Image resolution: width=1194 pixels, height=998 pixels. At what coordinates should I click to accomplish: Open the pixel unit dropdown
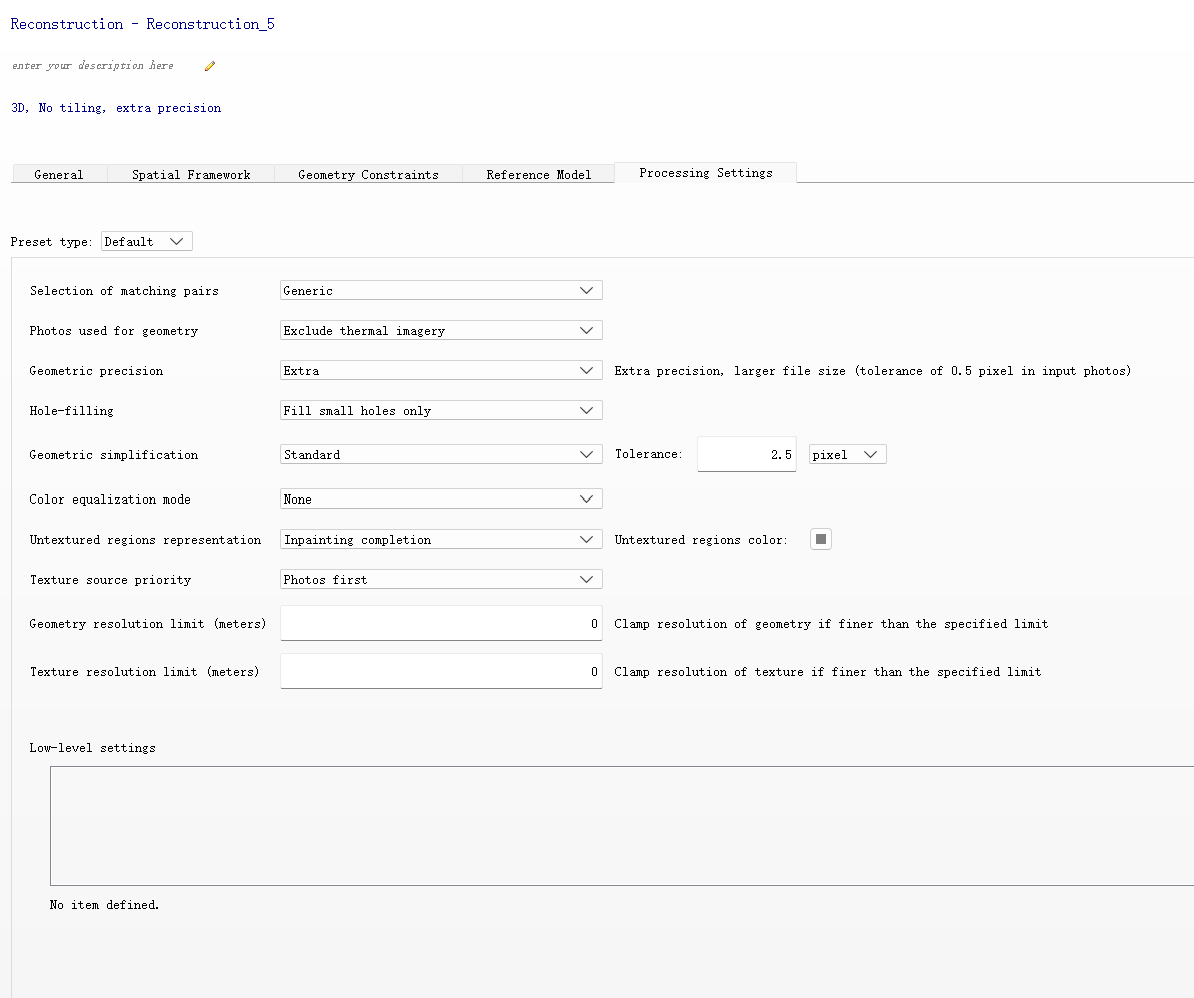click(x=848, y=454)
